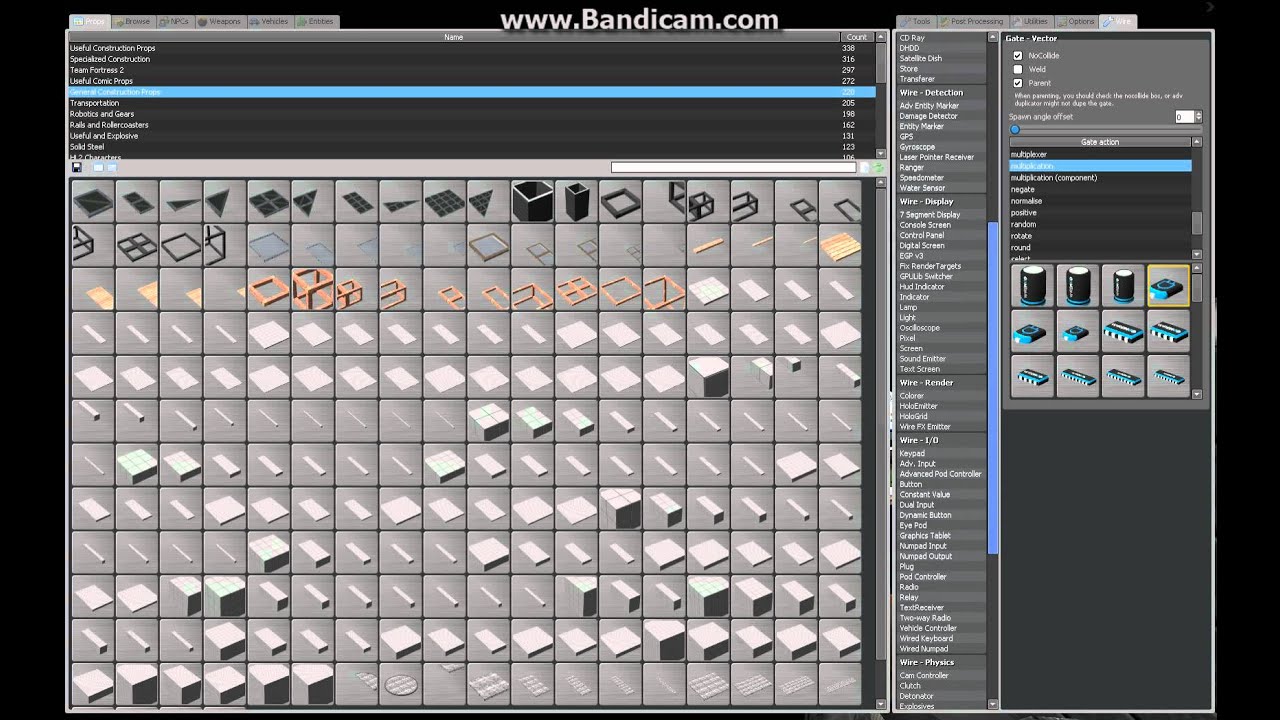This screenshot has width=1280, height=720.
Task: Switch to the Weapons tab
Action: 220,21
